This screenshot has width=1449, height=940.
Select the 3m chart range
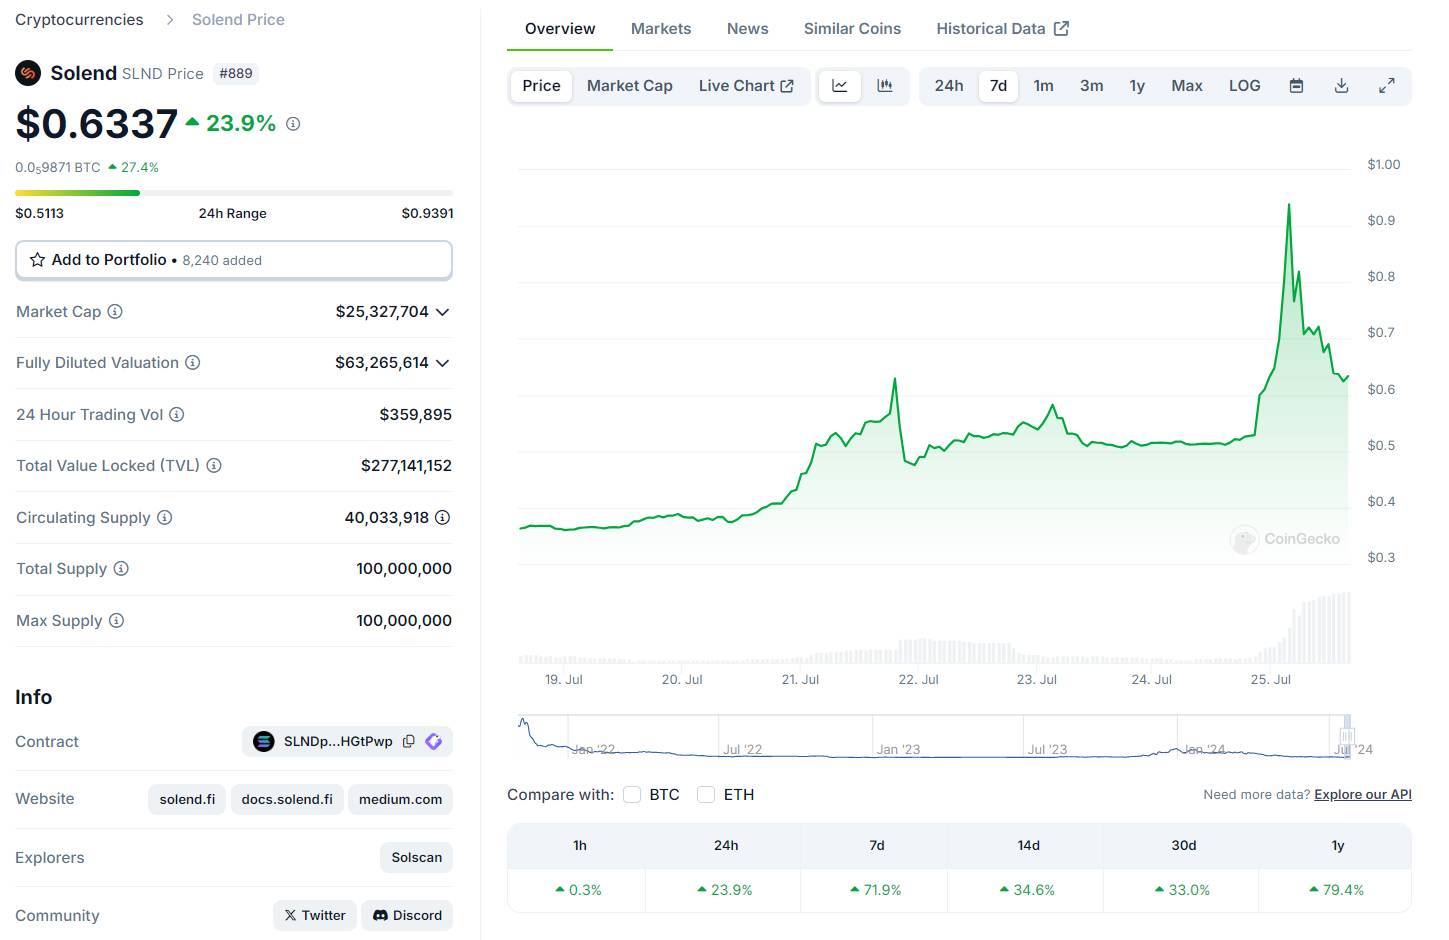coord(1092,86)
